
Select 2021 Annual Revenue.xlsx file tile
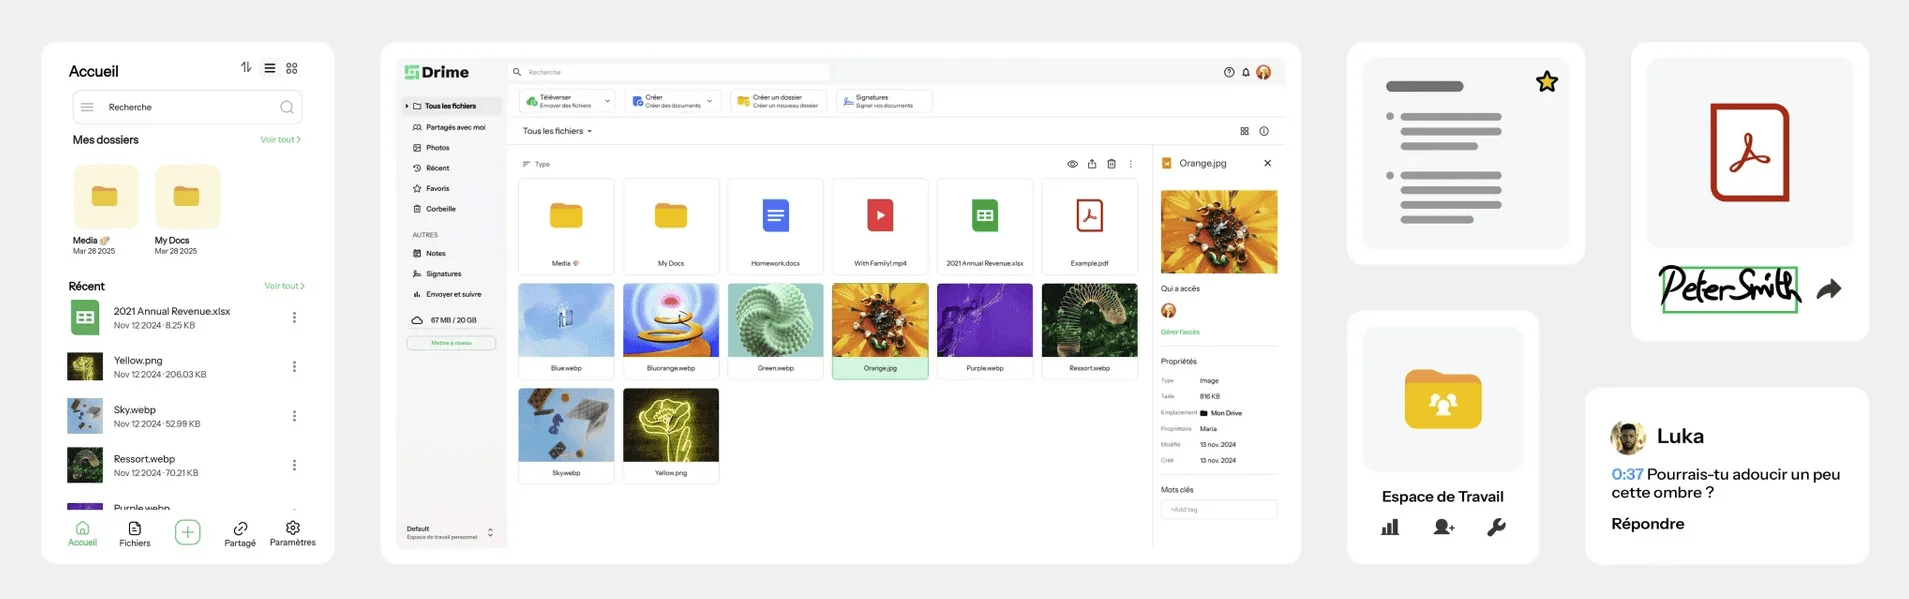[985, 226]
